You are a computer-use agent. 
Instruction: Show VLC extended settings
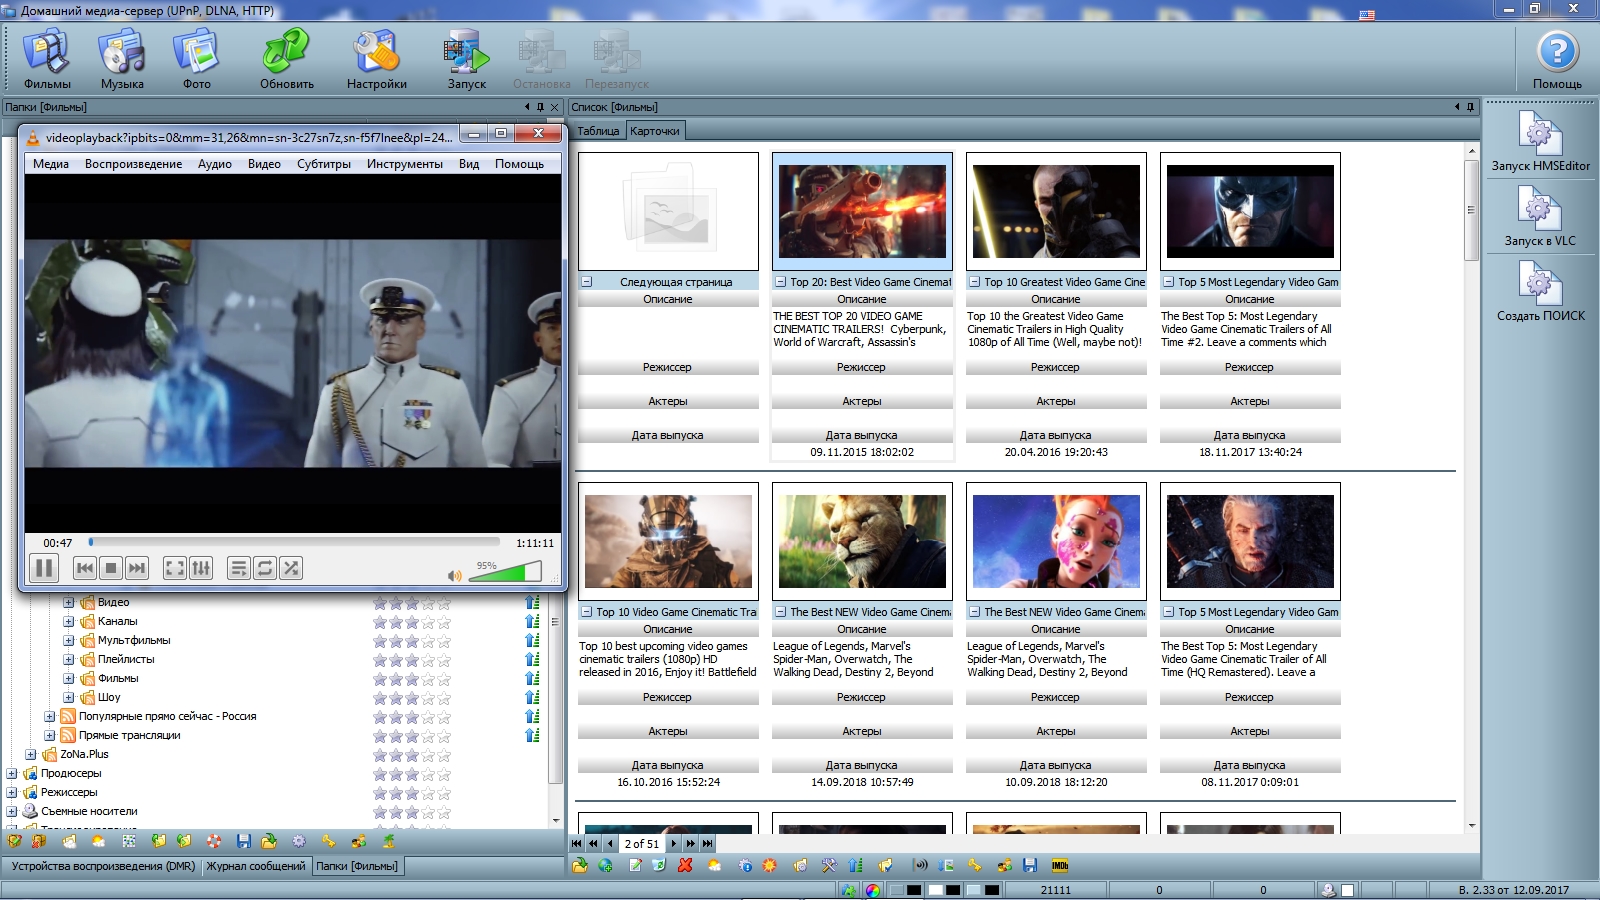pos(201,568)
